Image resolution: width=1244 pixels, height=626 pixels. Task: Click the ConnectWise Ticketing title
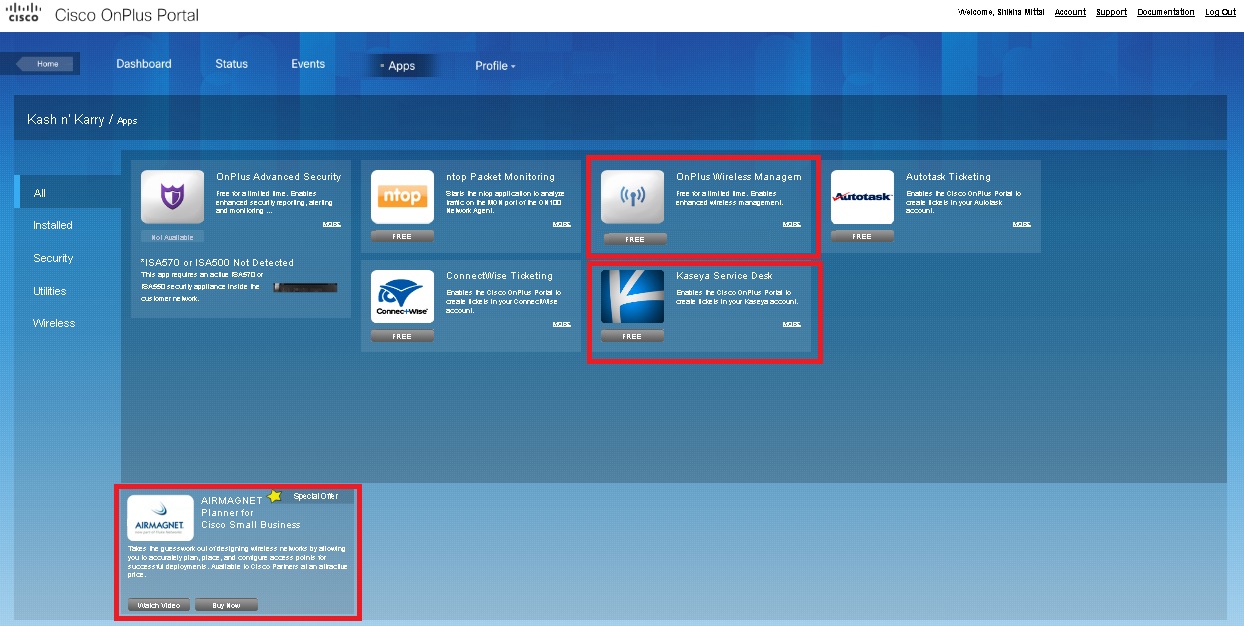point(499,276)
